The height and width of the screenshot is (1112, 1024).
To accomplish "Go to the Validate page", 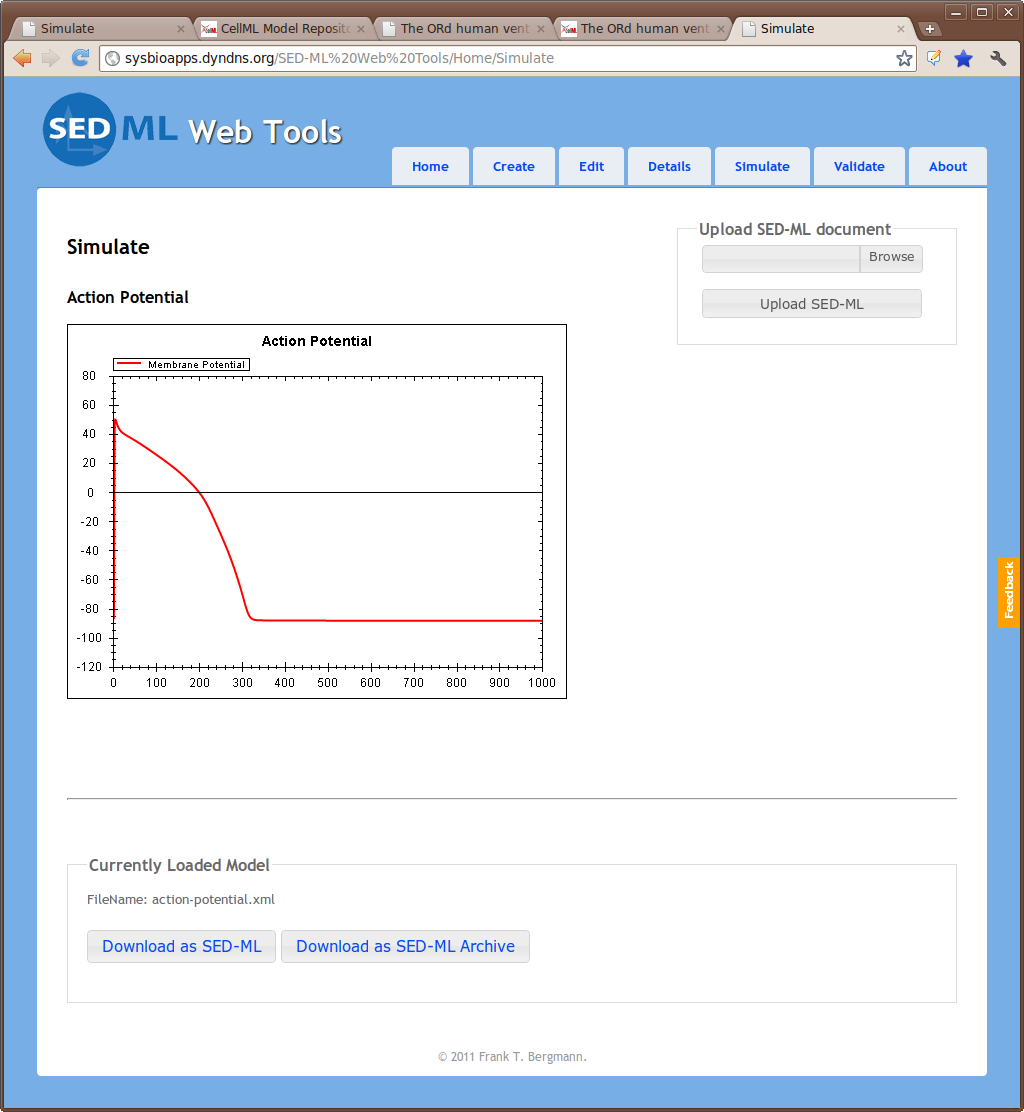I will [859, 167].
